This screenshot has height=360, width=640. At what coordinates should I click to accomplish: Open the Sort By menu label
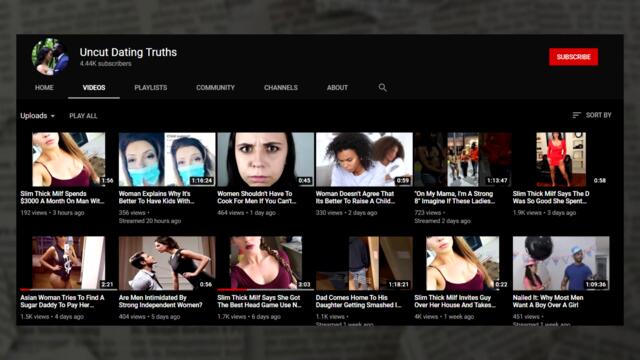(x=598, y=116)
